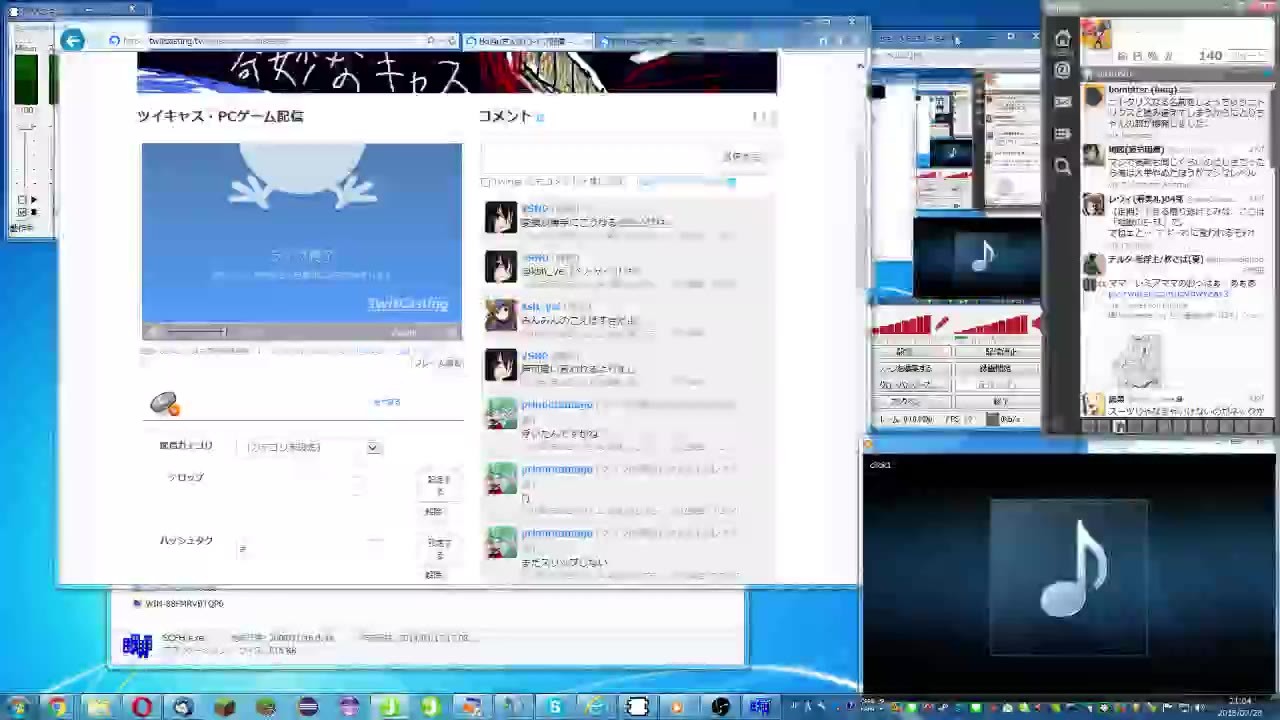Open the home timeline in Twitter client sidebar
1280x720 pixels.
pyautogui.click(x=1062, y=39)
